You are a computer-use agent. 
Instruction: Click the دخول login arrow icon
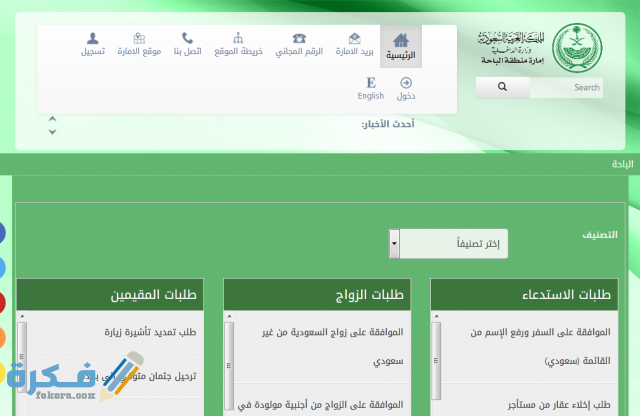tap(406, 82)
